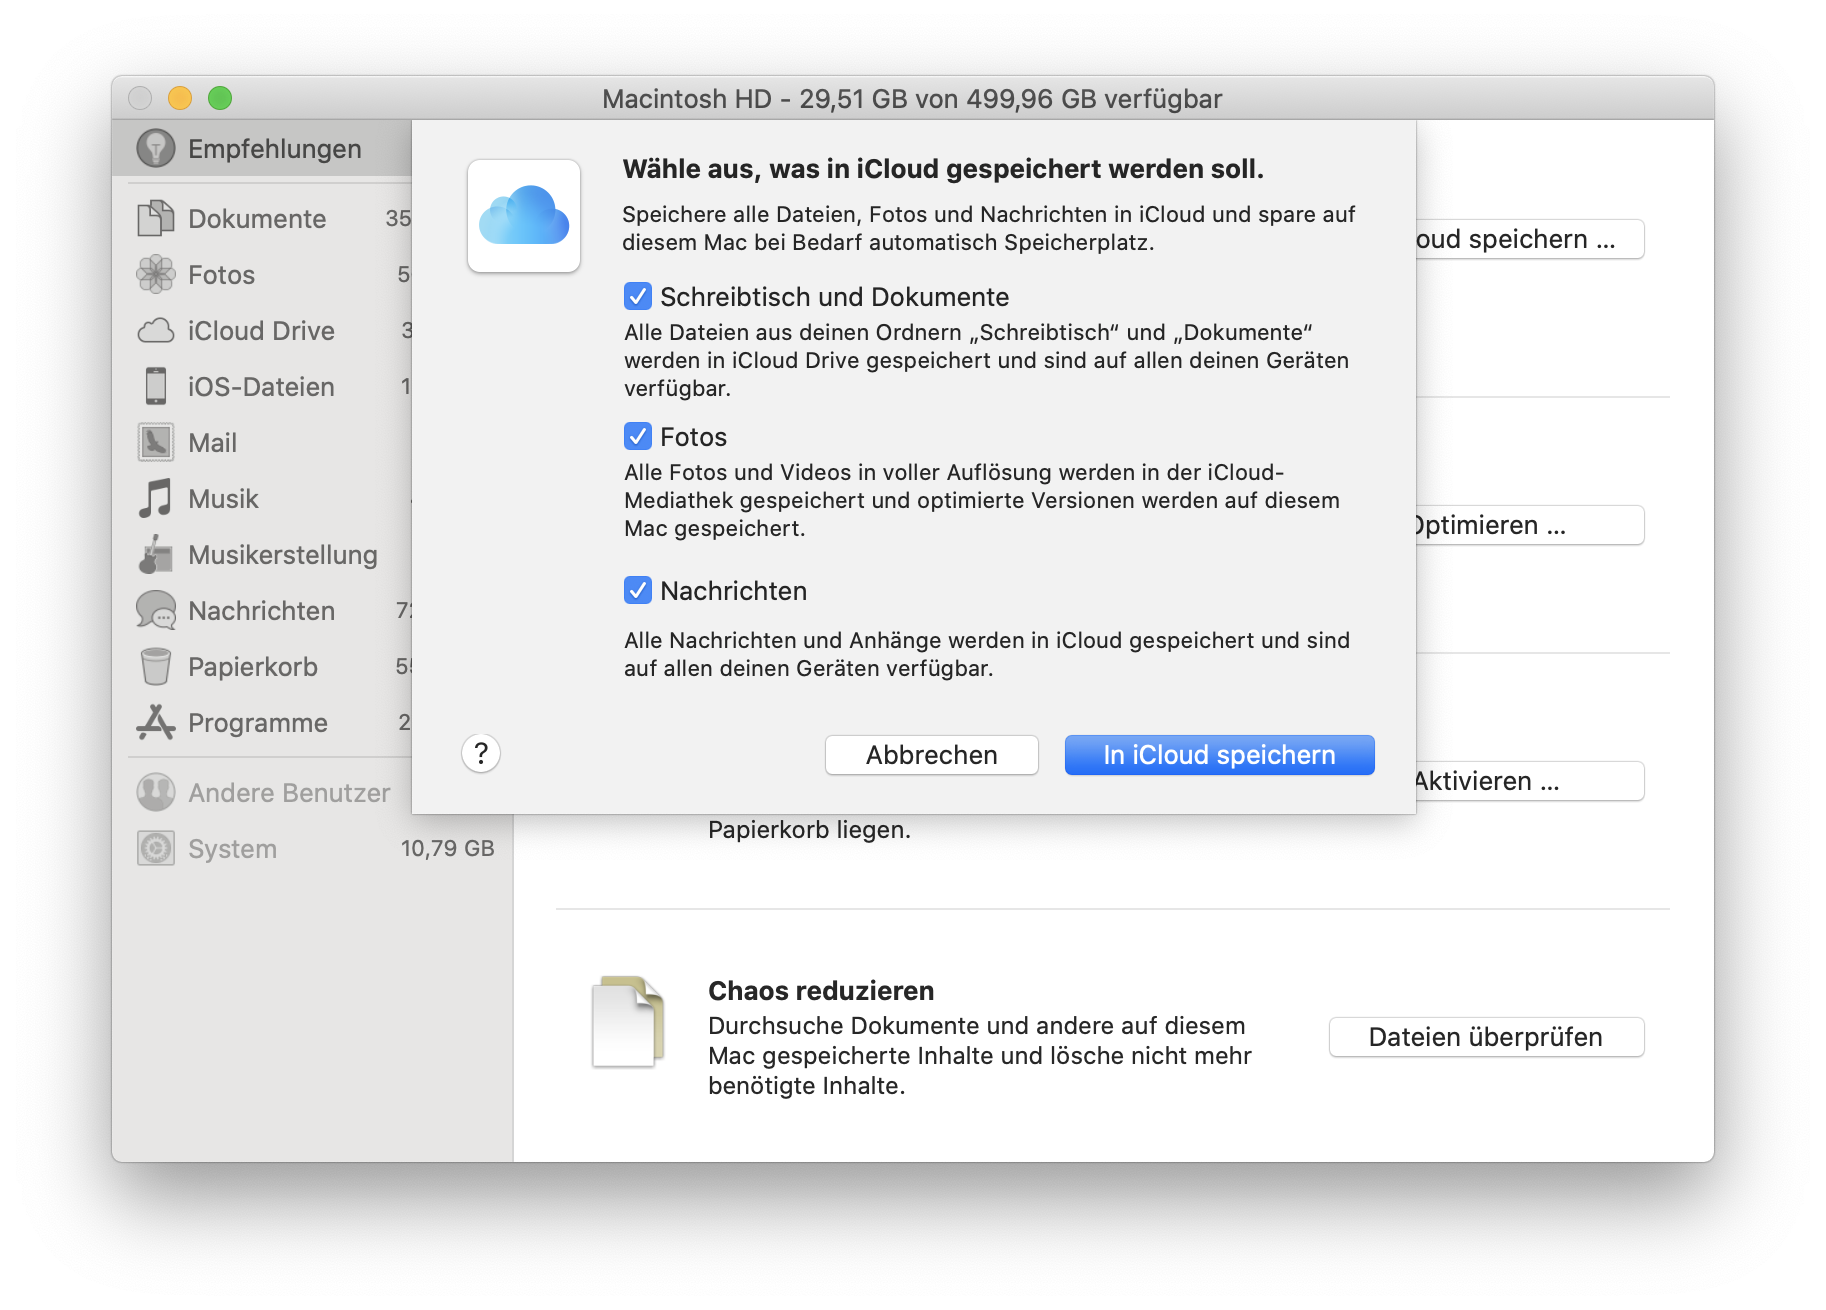Viewport: 1826px width, 1310px height.
Task: Click the Andere Benutzer sidebar label
Action: tap(289, 793)
